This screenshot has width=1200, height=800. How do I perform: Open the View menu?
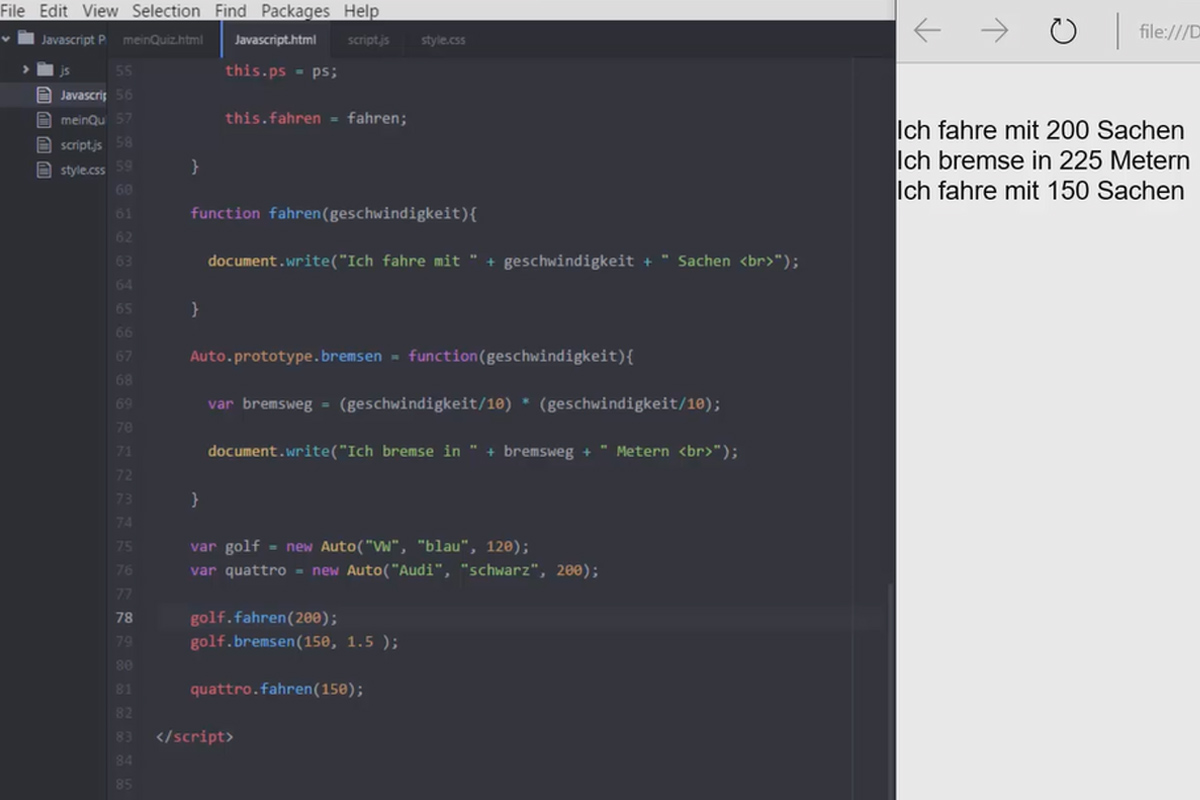click(100, 11)
